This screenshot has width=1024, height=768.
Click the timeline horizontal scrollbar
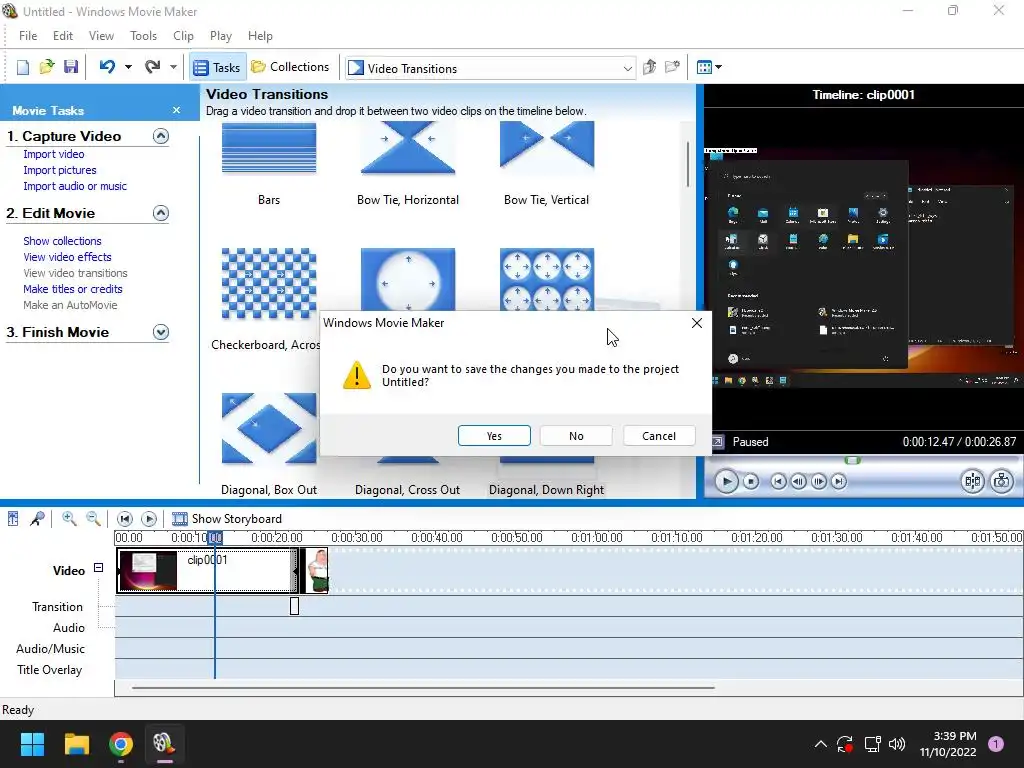click(423, 688)
